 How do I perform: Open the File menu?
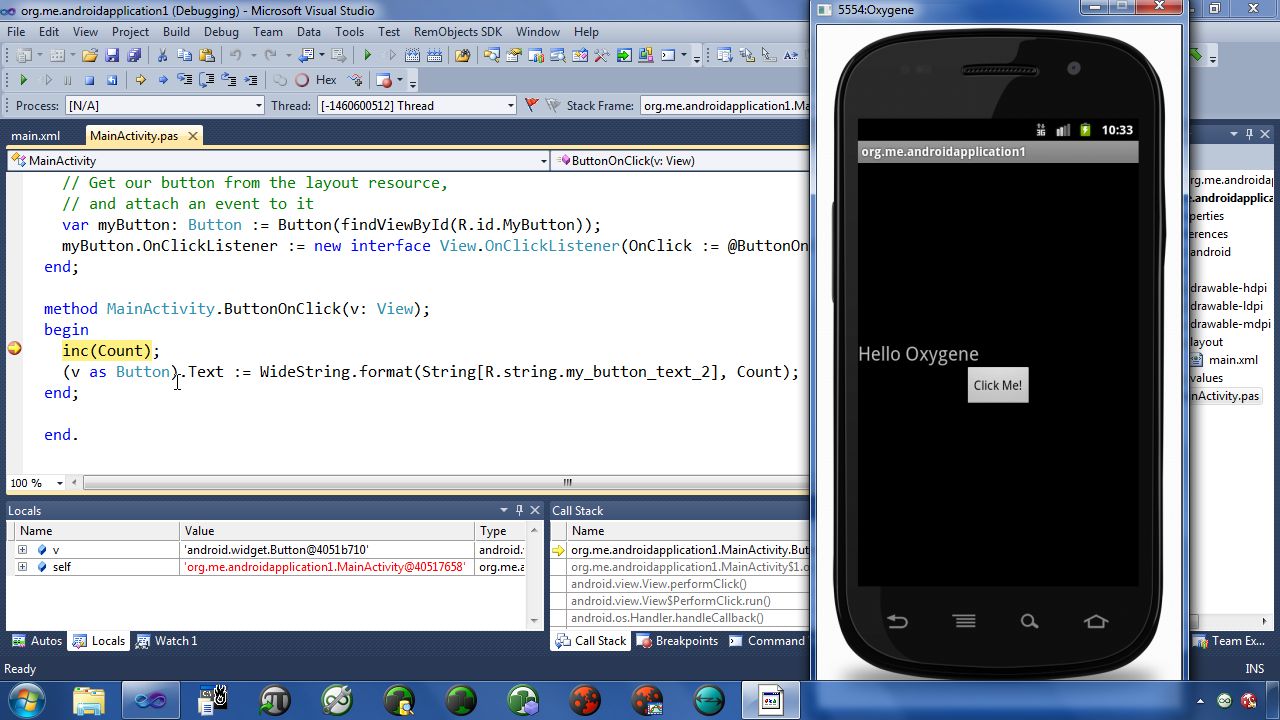[x=16, y=31]
